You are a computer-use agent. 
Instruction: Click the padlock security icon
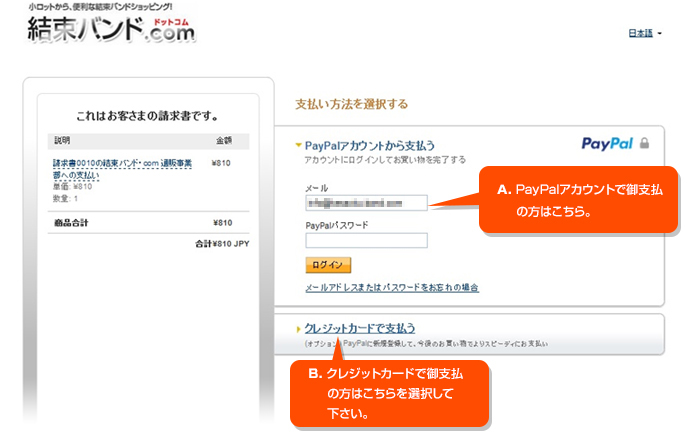644,143
